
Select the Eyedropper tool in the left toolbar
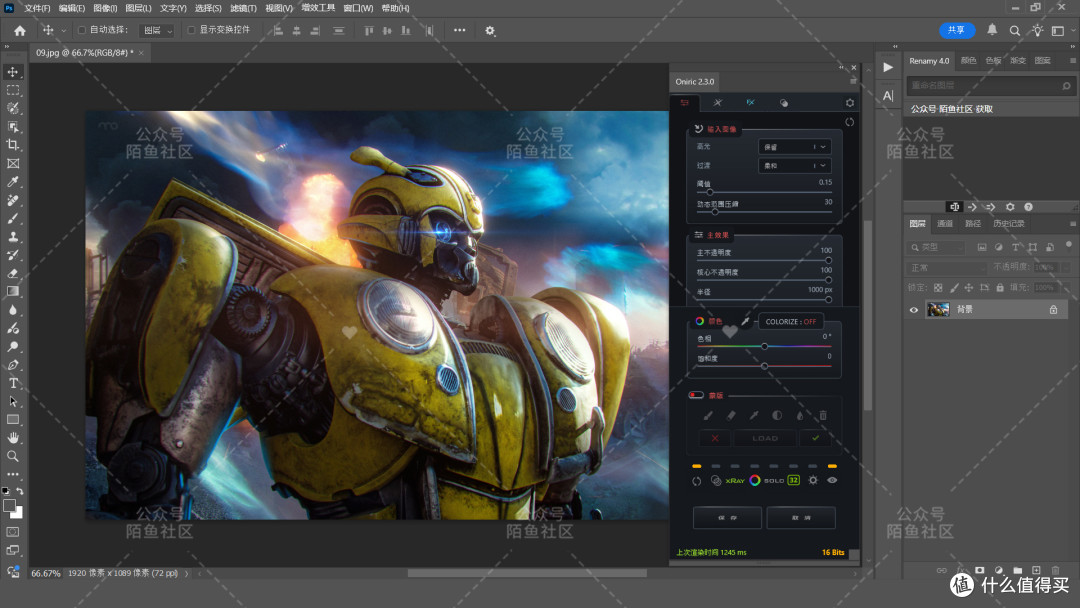click(x=12, y=182)
